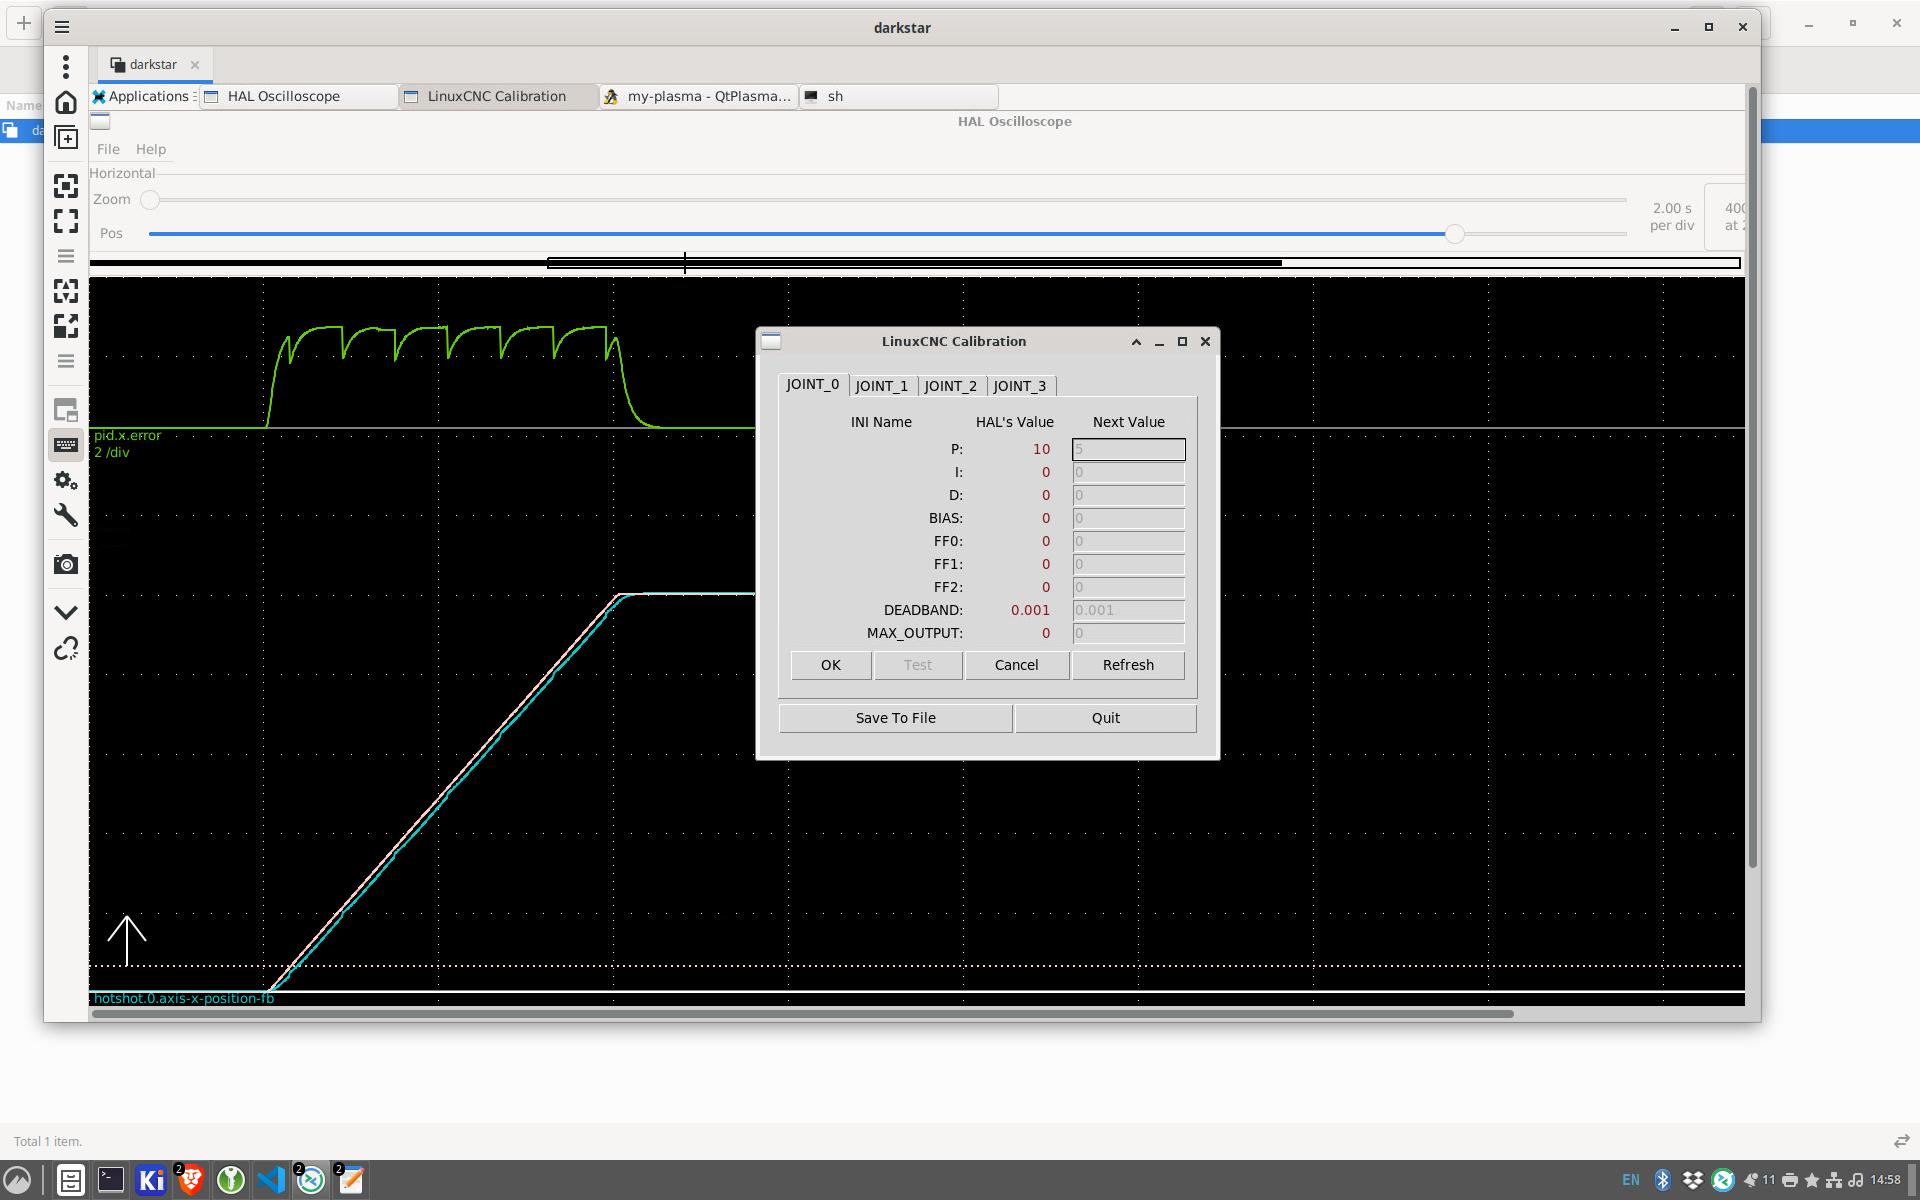Open the fullscreen options menu below the fullscreen icon
Viewport: 1920px width, 1200px height.
pos(66,256)
